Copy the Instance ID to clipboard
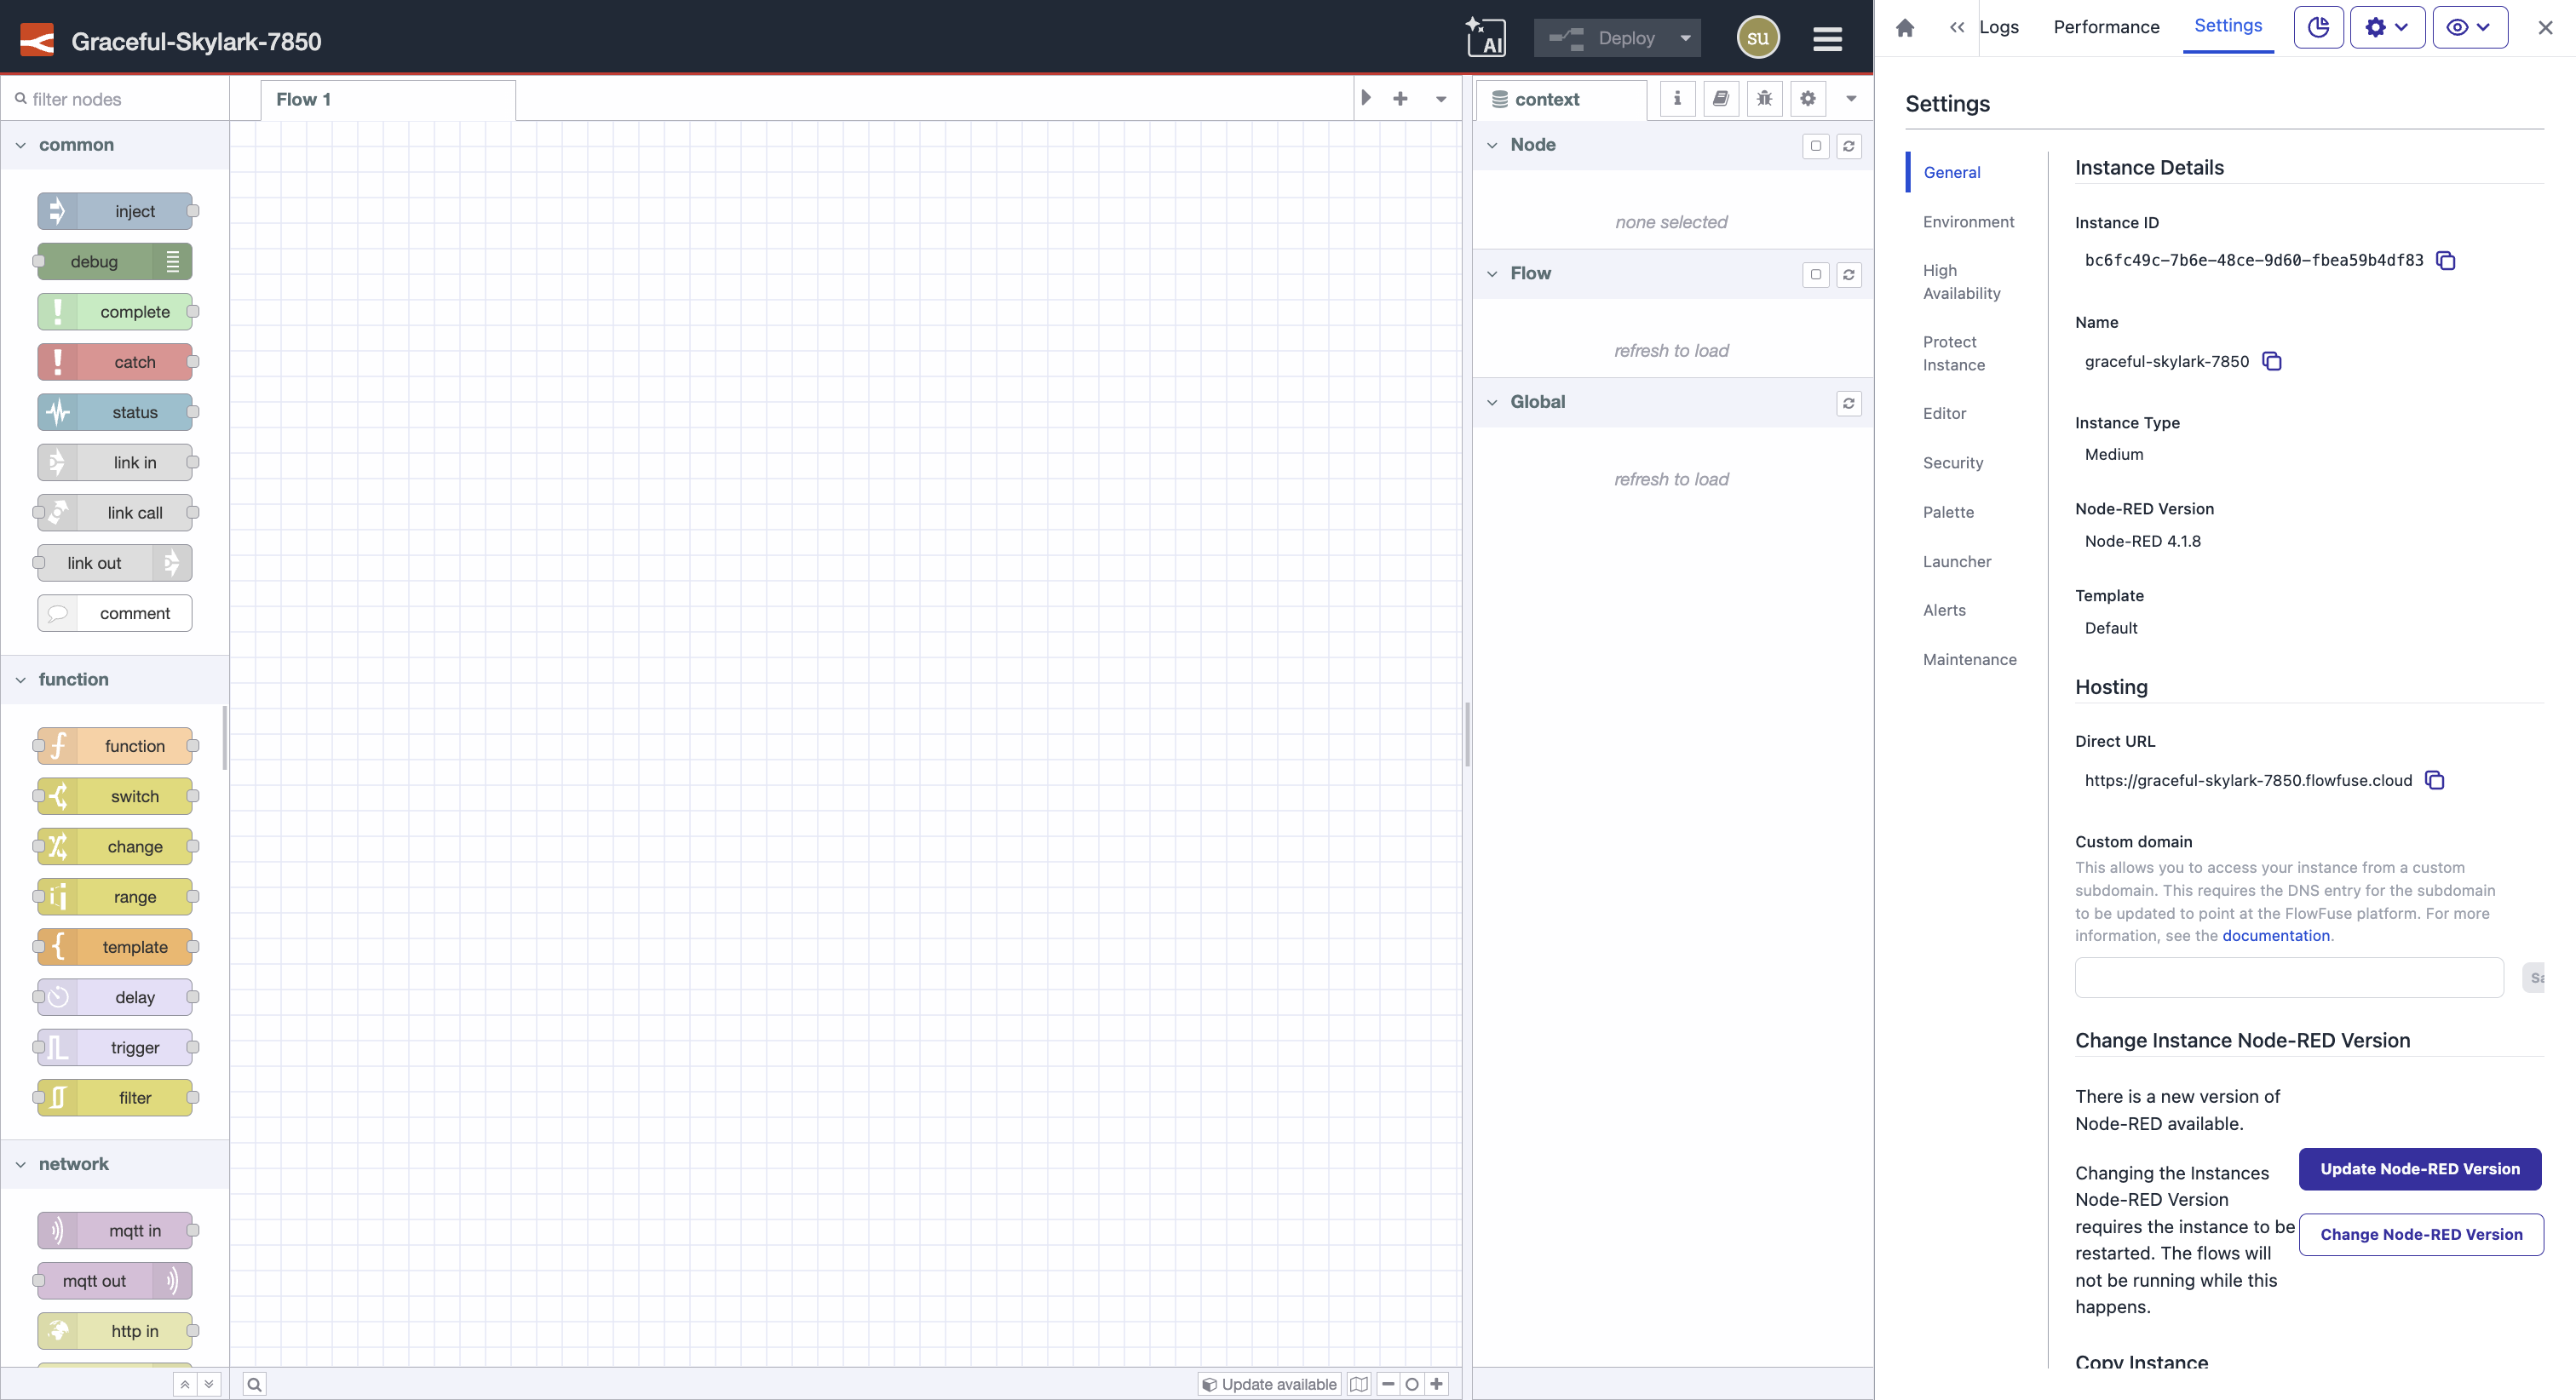 click(2446, 261)
